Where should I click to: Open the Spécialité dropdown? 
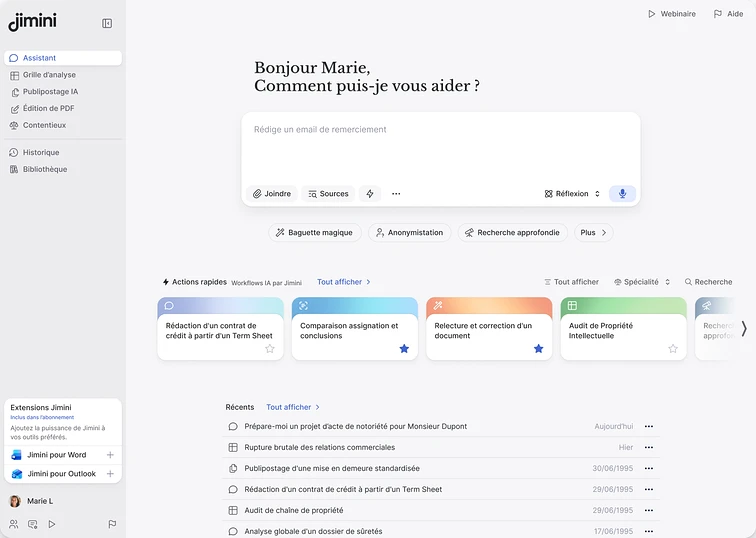642,282
